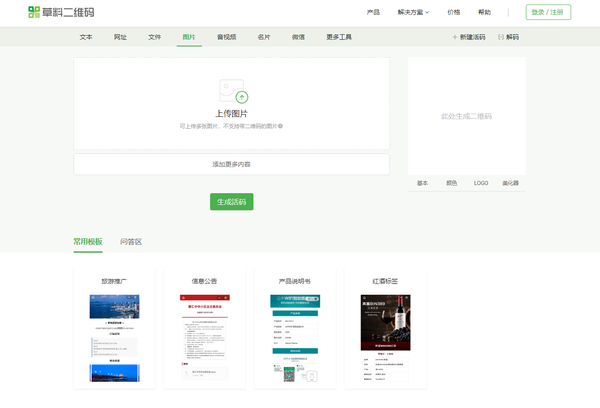Image resolution: width=600 pixels, height=408 pixels.
Task: Click the 上传图片 upload area text
Action: click(232, 114)
